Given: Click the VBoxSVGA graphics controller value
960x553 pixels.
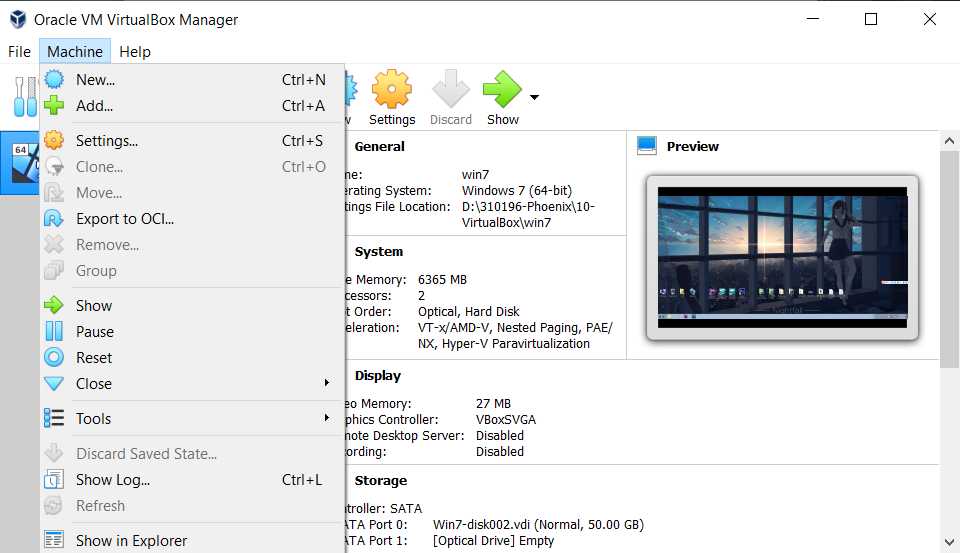Looking at the screenshot, I should tap(506, 419).
